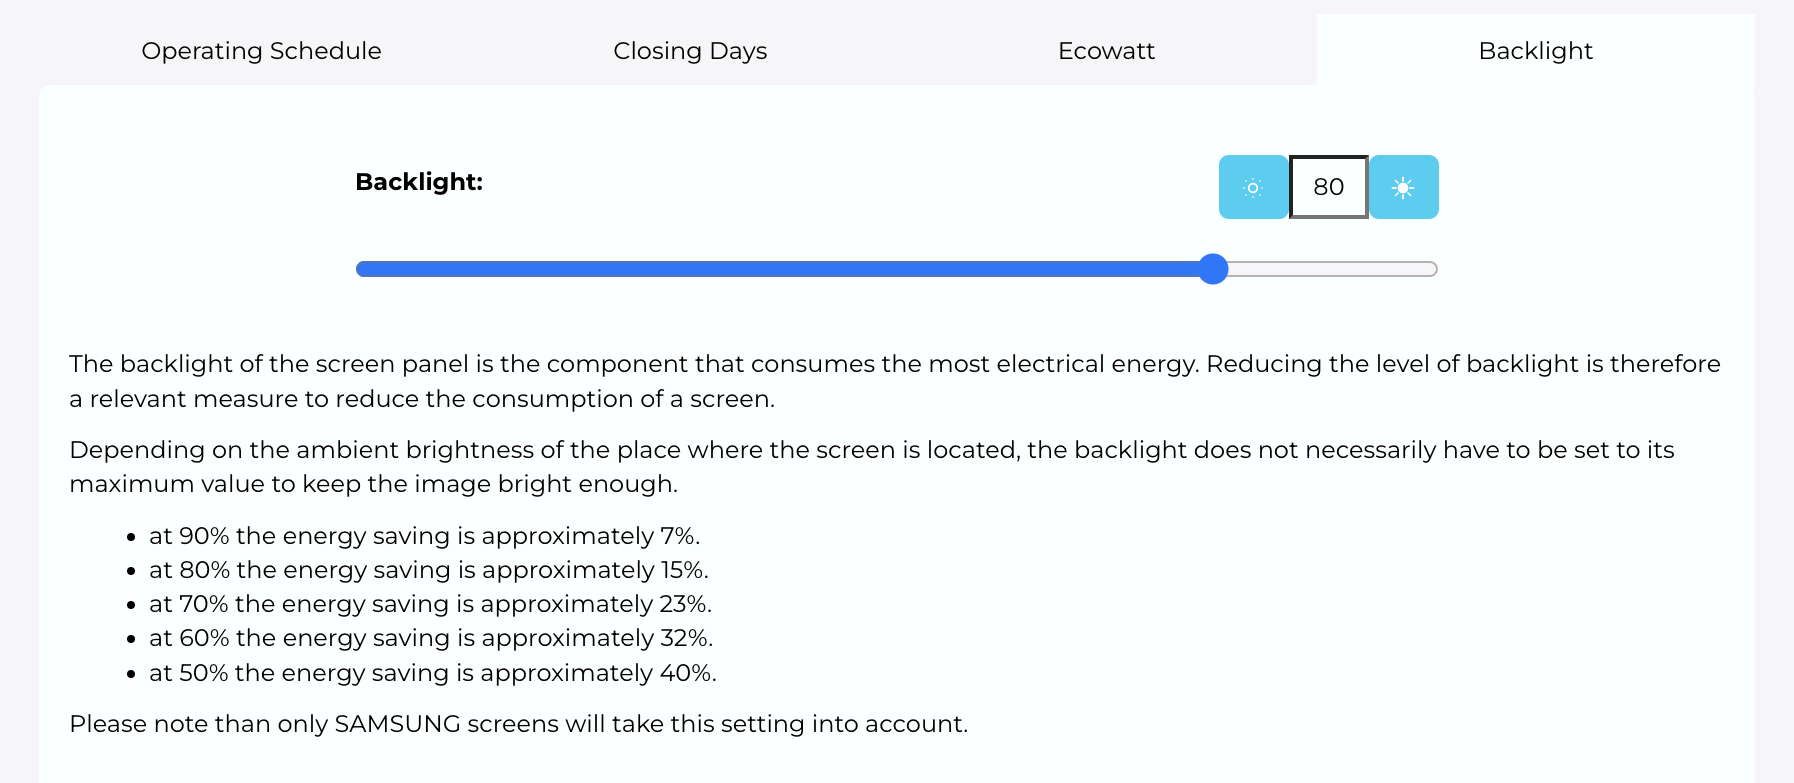The height and width of the screenshot is (783, 1794).
Task: Click the "at 90%" energy saving bullet
Action: 424,536
